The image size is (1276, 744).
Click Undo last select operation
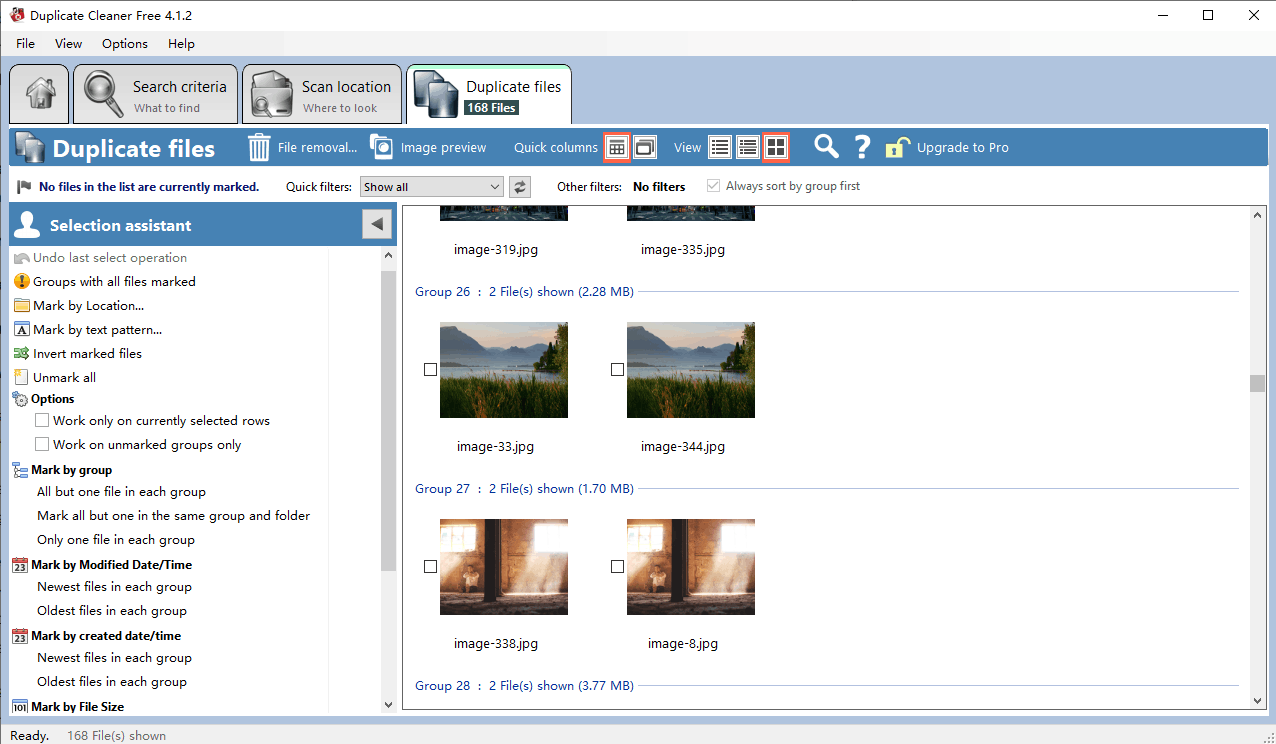pos(101,258)
